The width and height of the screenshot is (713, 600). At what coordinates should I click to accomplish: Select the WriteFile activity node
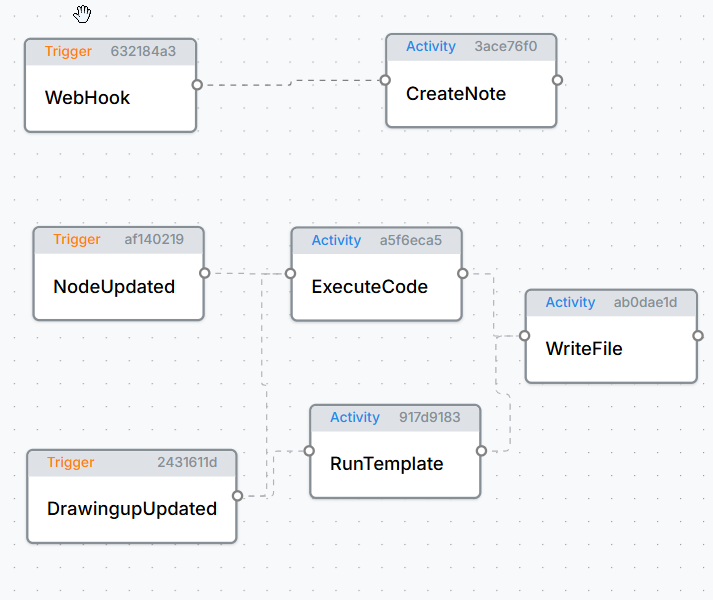point(610,349)
